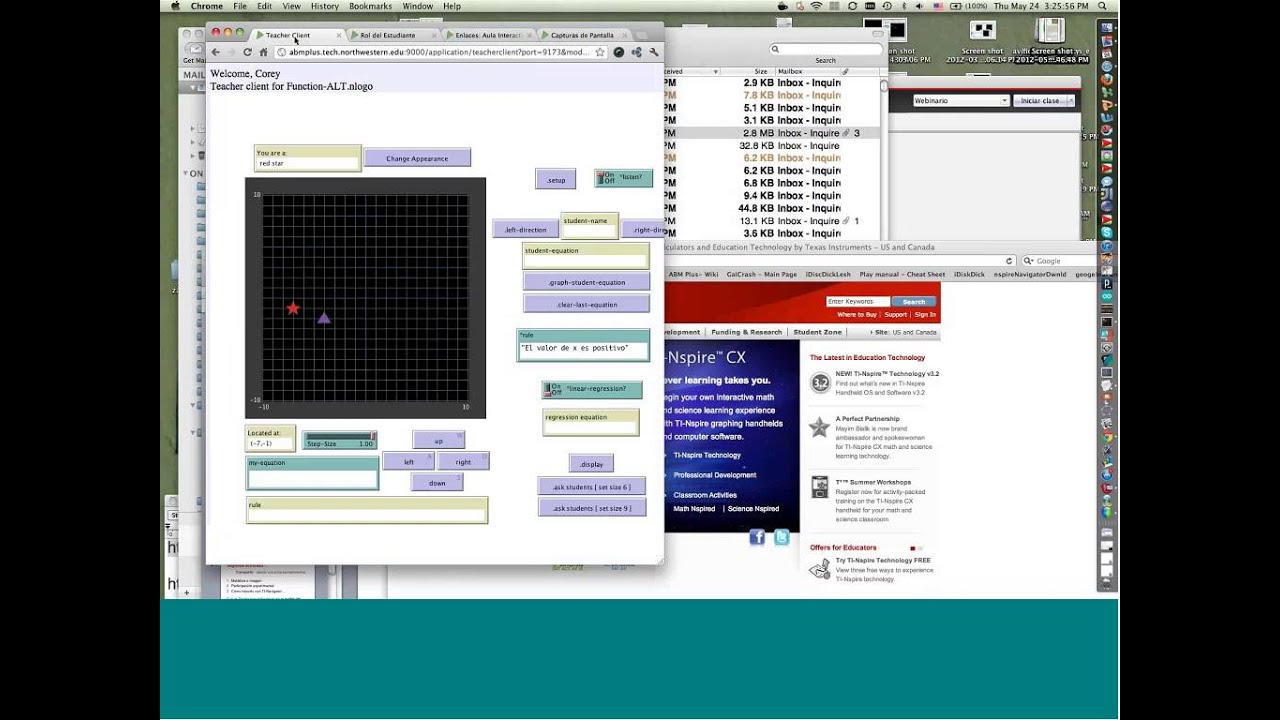Click the Facebook icon on TI page

(x=757, y=537)
